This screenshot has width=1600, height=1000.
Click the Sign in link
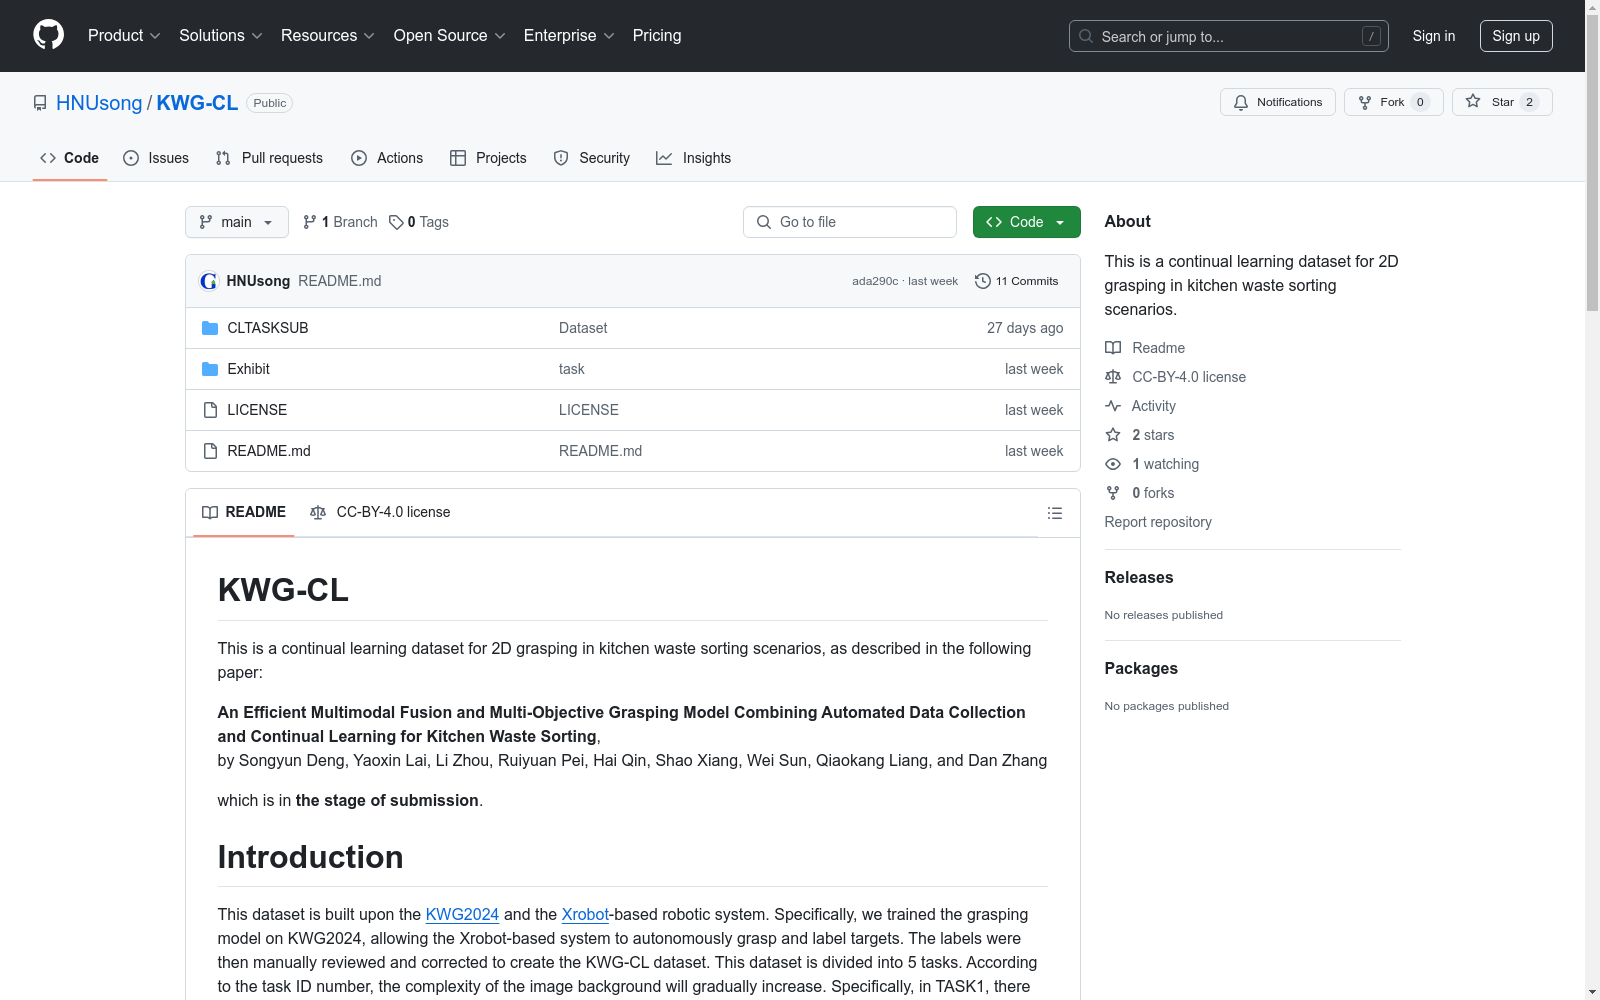[1434, 36]
